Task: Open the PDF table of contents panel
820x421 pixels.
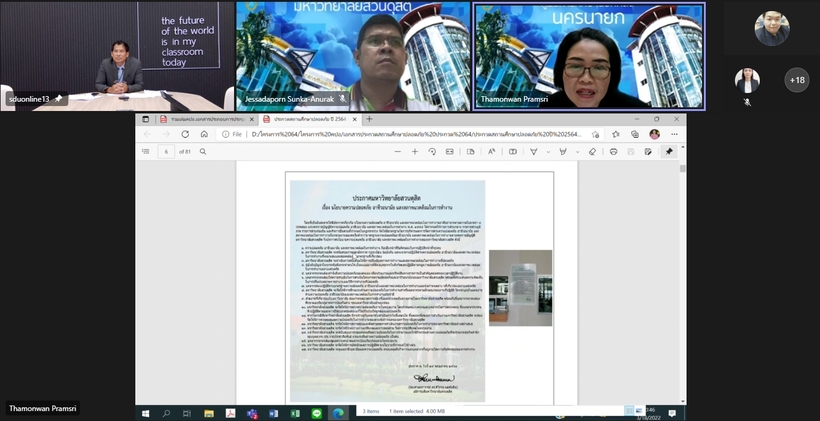Action: pos(145,152)
